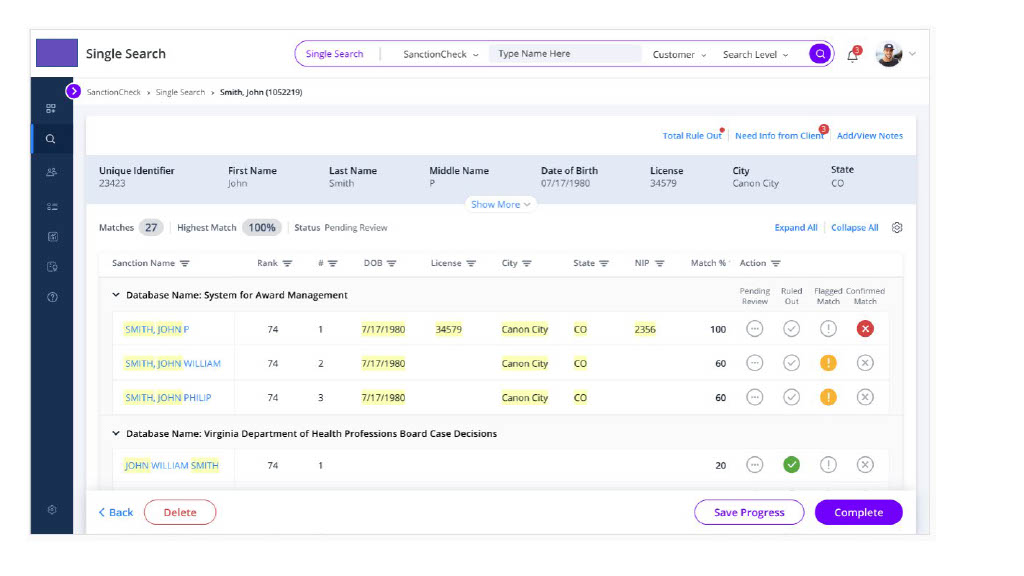The width and height of the screenshot is (1024, 576).
Task: Open Add/View Notes
Action: [870, 136]
